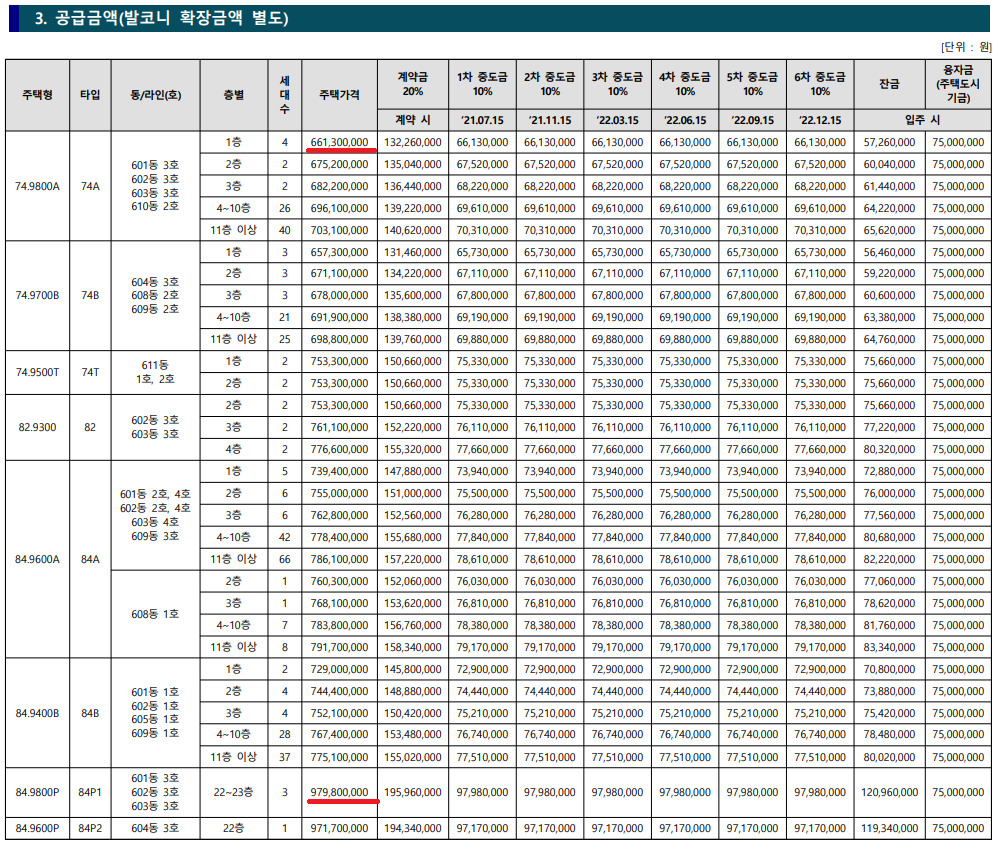Click the date cell '22.03.15
The width and height of the screenshot is (998, 852).
click(x=617, y=120)
